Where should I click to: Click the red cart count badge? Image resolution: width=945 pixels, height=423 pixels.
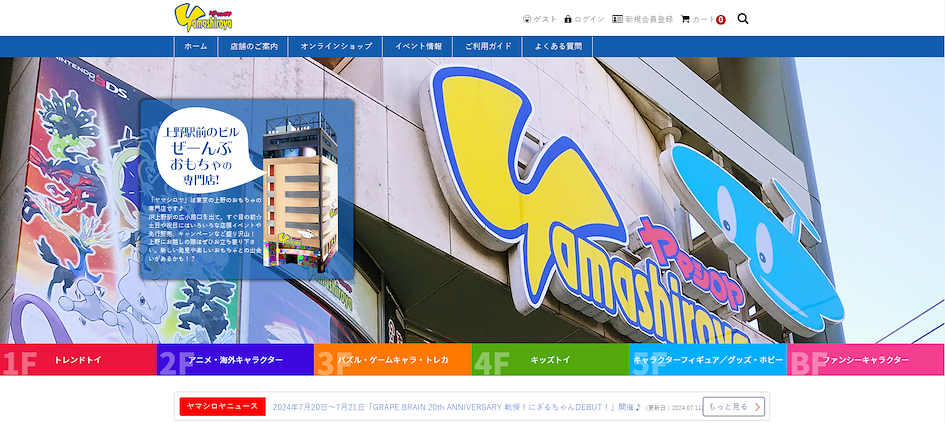721,20
